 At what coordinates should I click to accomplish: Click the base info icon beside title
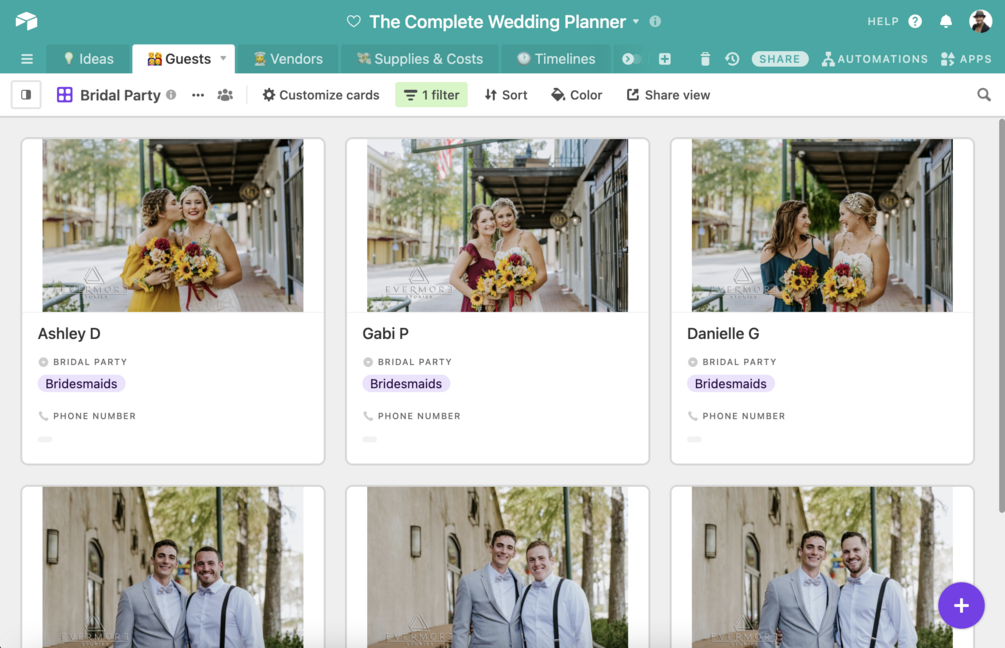coord(655,21)
